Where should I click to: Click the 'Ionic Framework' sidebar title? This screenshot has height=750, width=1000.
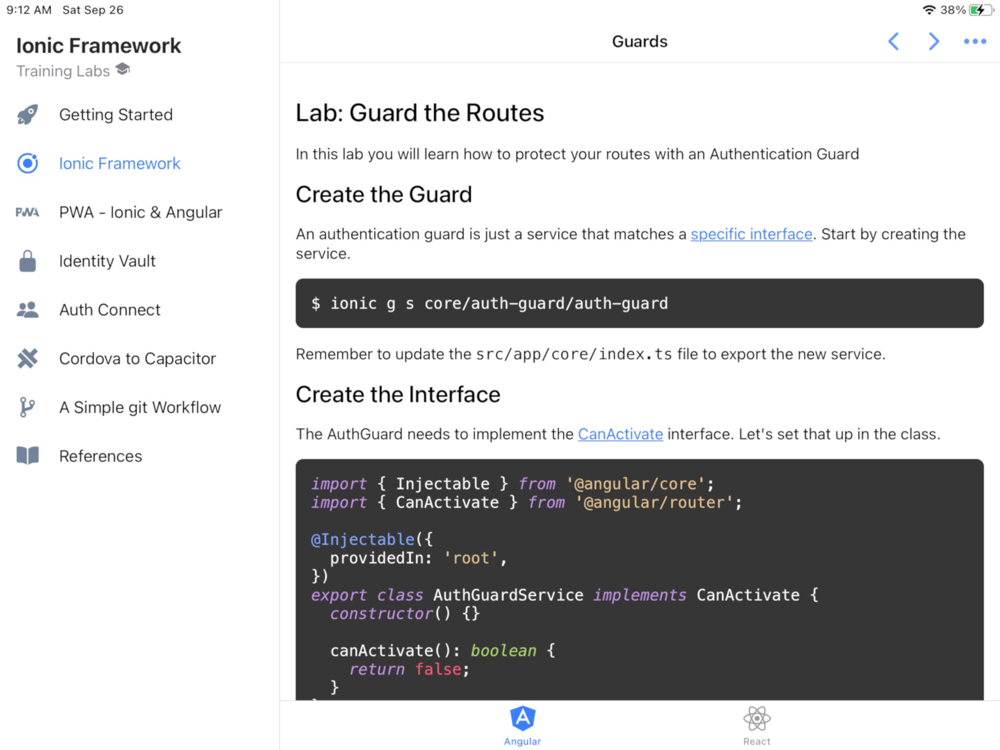point(99,46)
